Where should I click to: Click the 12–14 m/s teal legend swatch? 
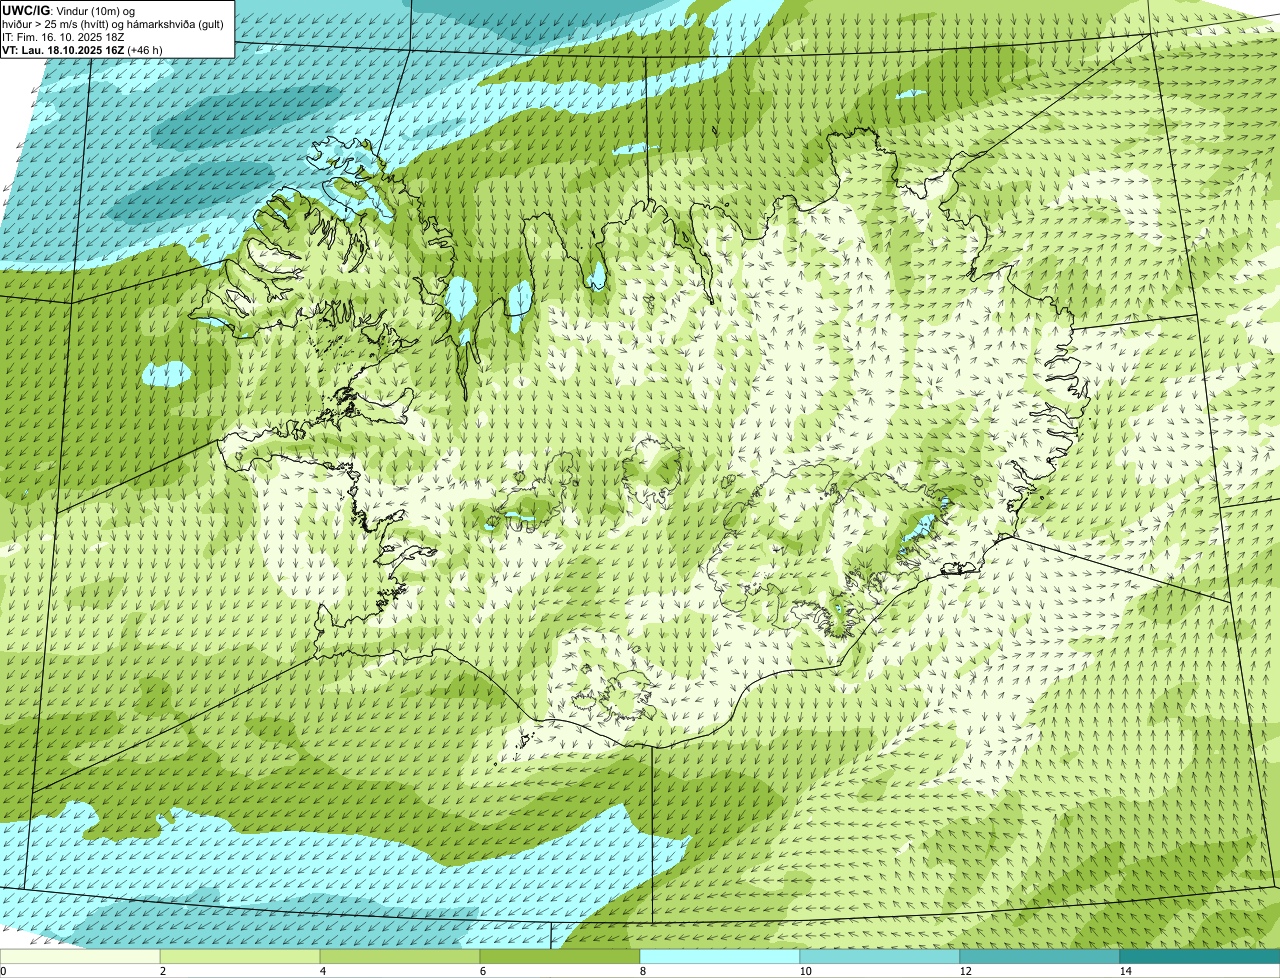[1040, 956]
